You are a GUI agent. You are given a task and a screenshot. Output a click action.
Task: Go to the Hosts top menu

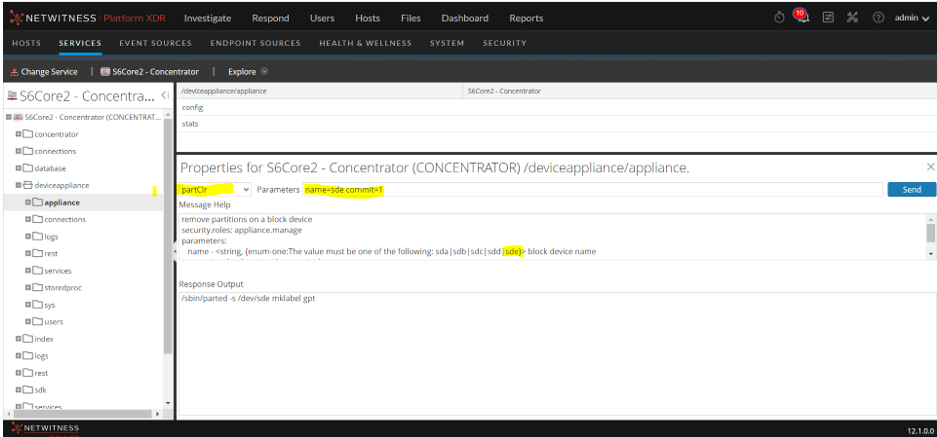[x=368, y=19]
